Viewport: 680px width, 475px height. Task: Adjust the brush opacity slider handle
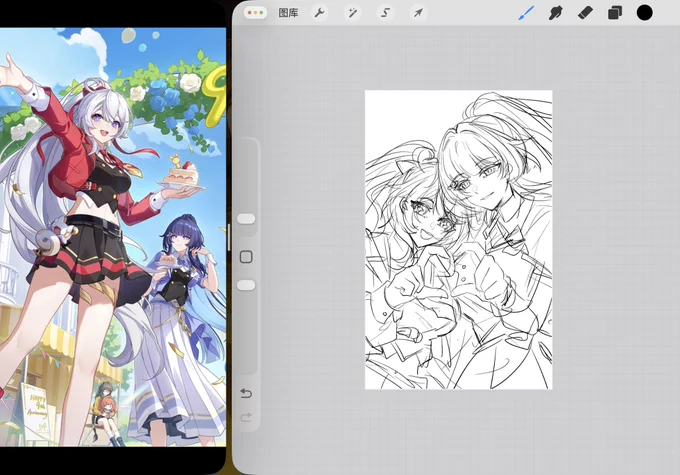(x=246, y=285)
